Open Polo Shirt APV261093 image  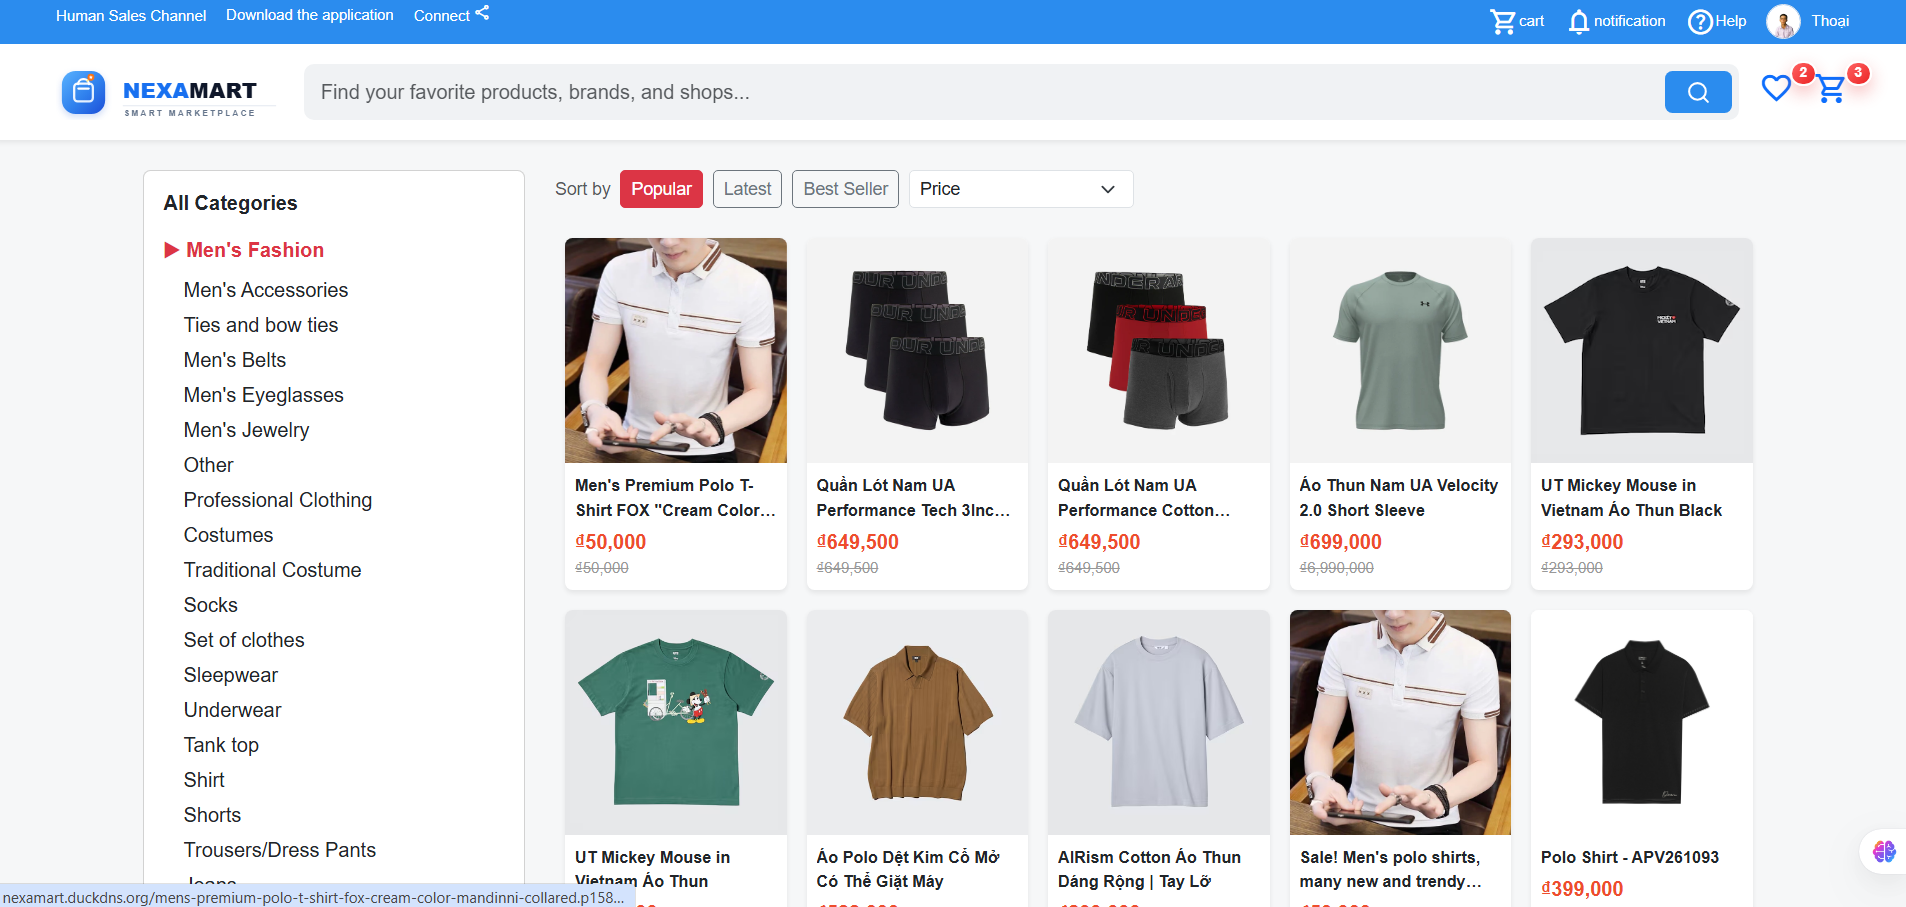tap(1642, 722)
